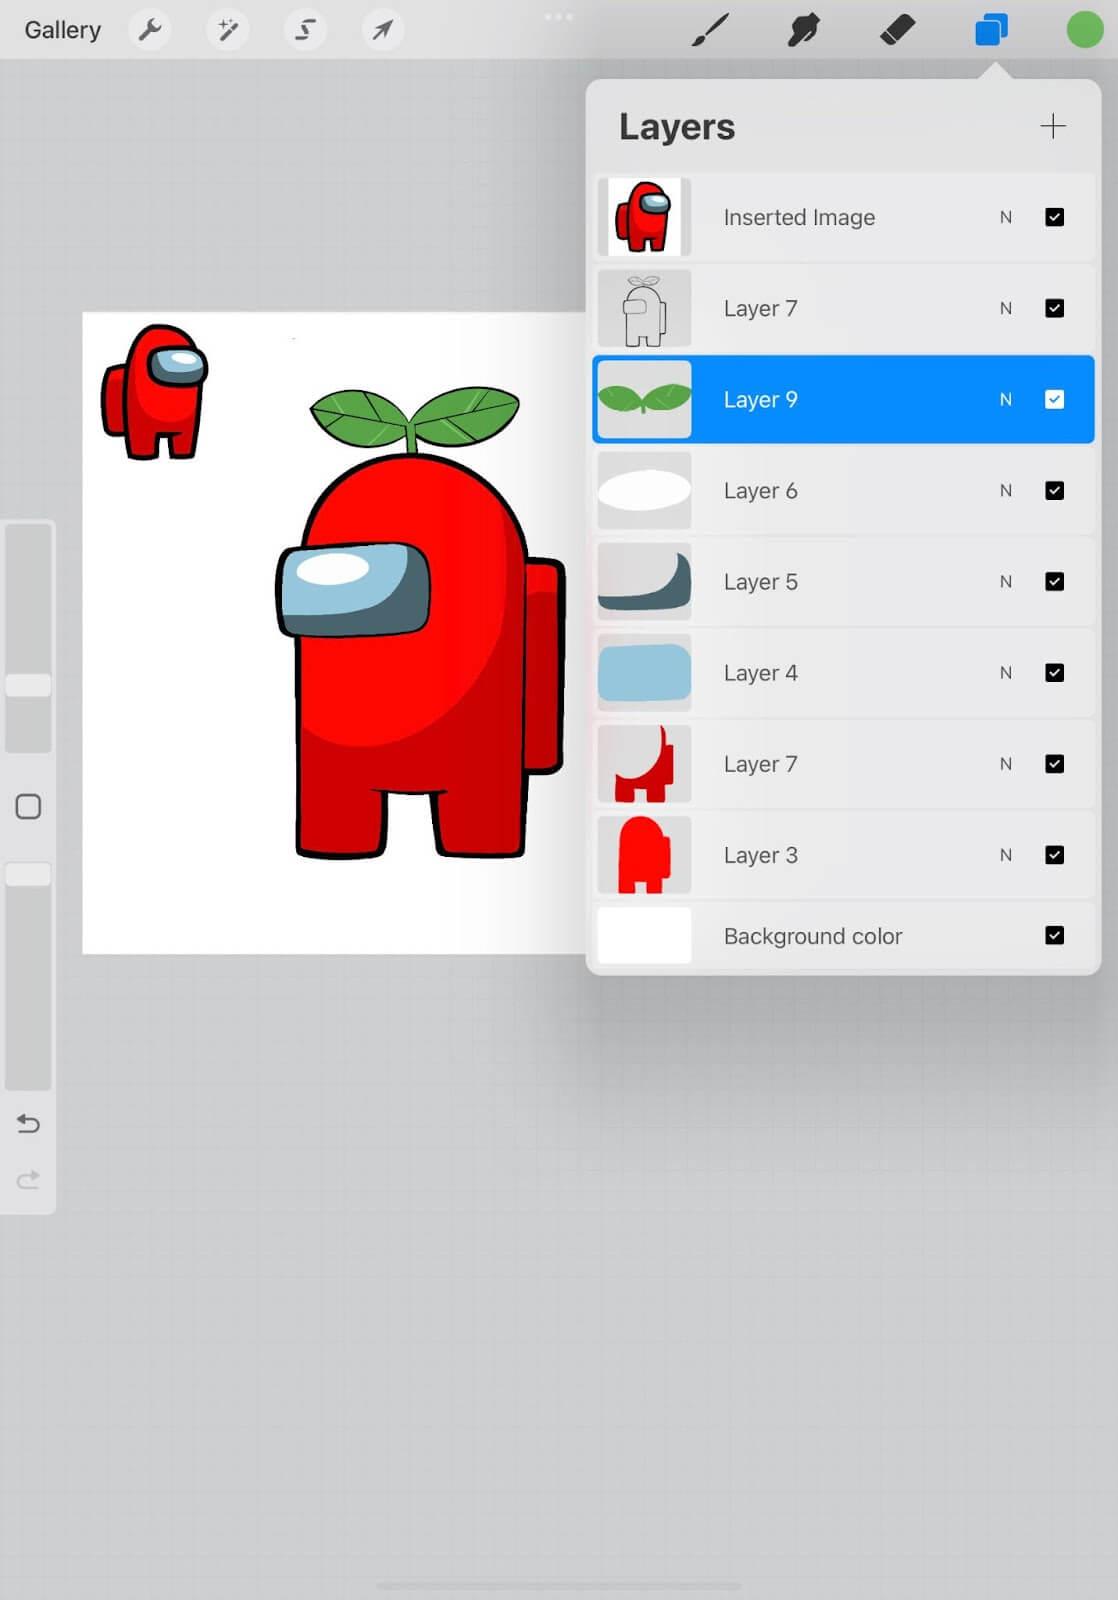Viewport: 1118px width, 1600px height.
Task: Tap the white oval thumbnail of Layer 6
Action: coord(644,490)
